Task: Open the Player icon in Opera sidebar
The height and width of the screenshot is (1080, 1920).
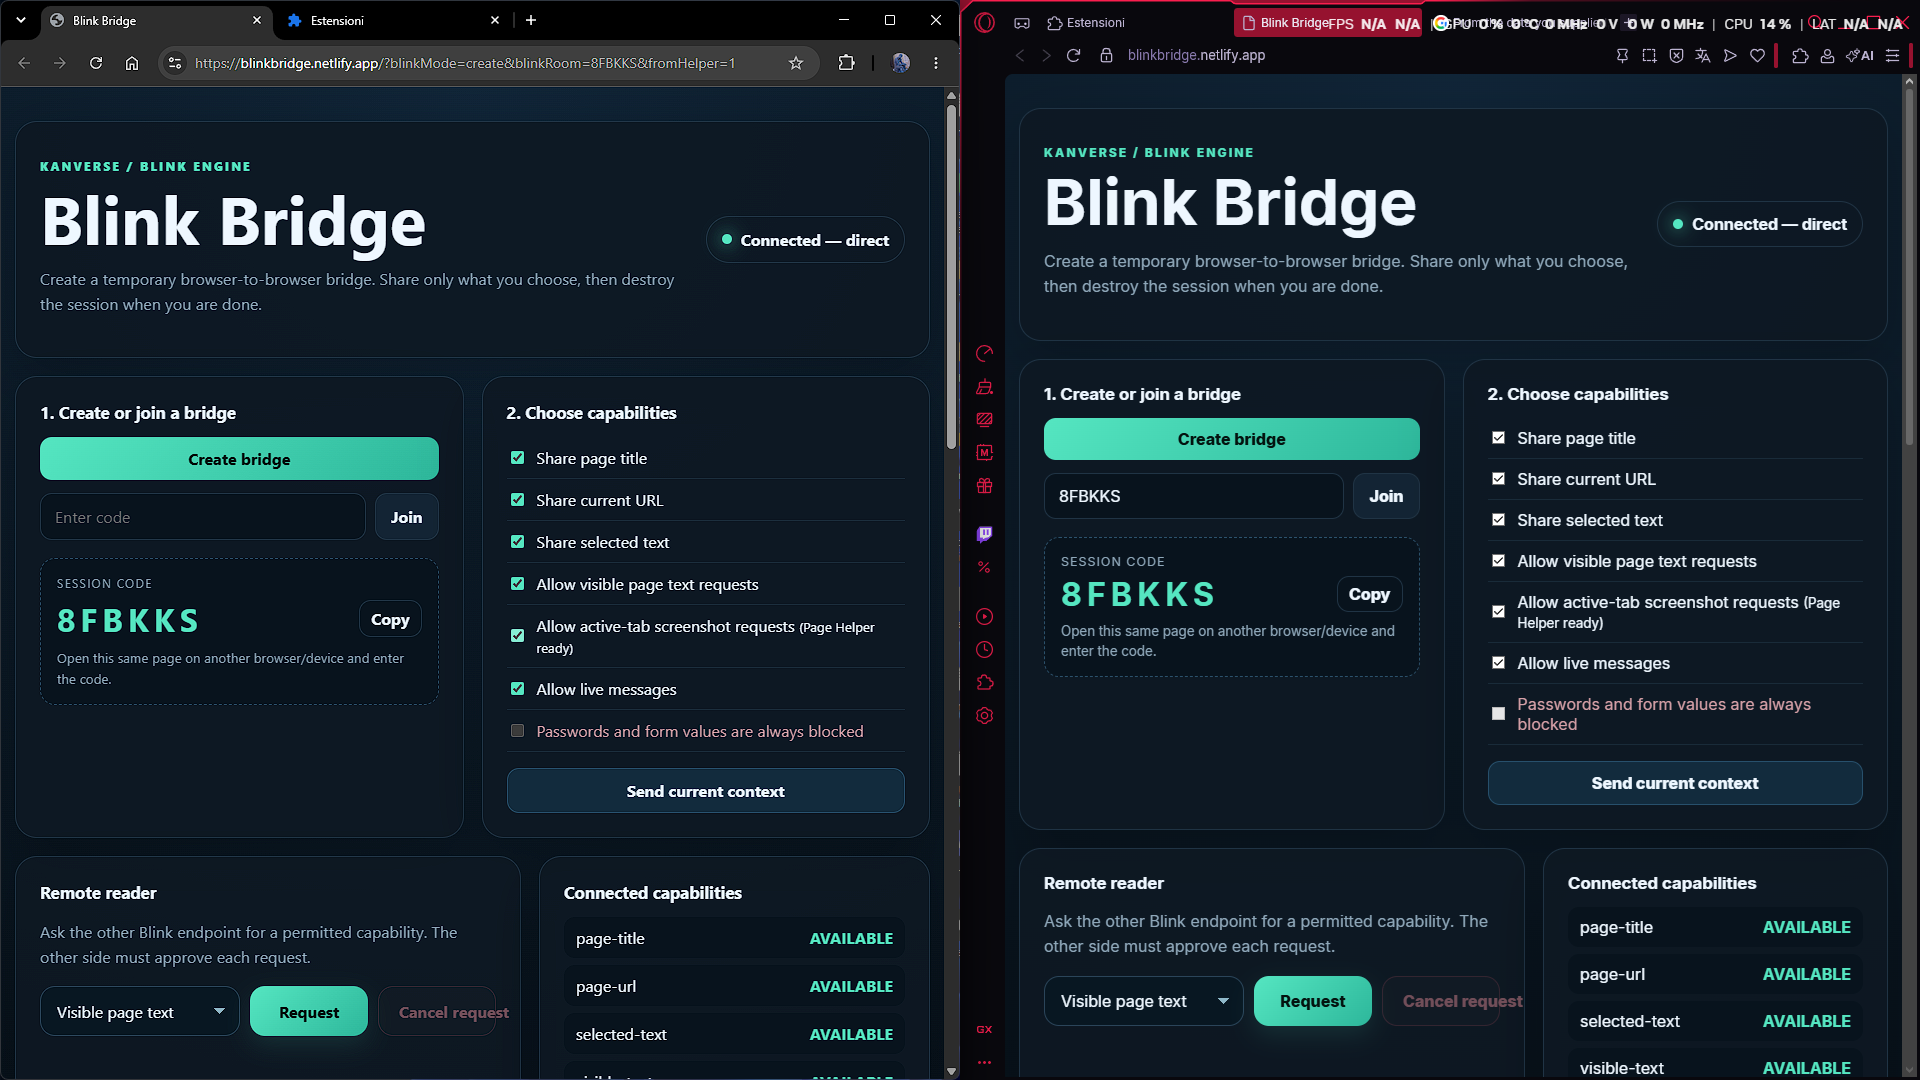Action: (x=984, y=617)
